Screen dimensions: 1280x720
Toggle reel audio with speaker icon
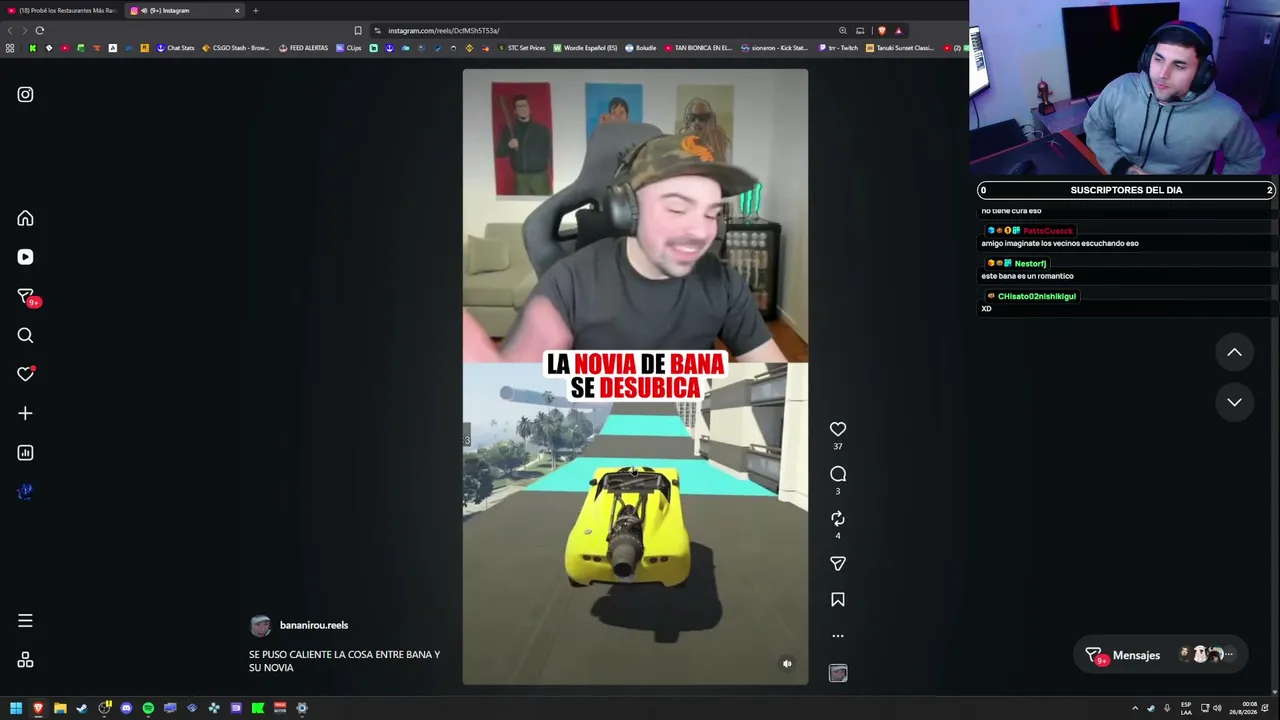(x=787, y=664)
